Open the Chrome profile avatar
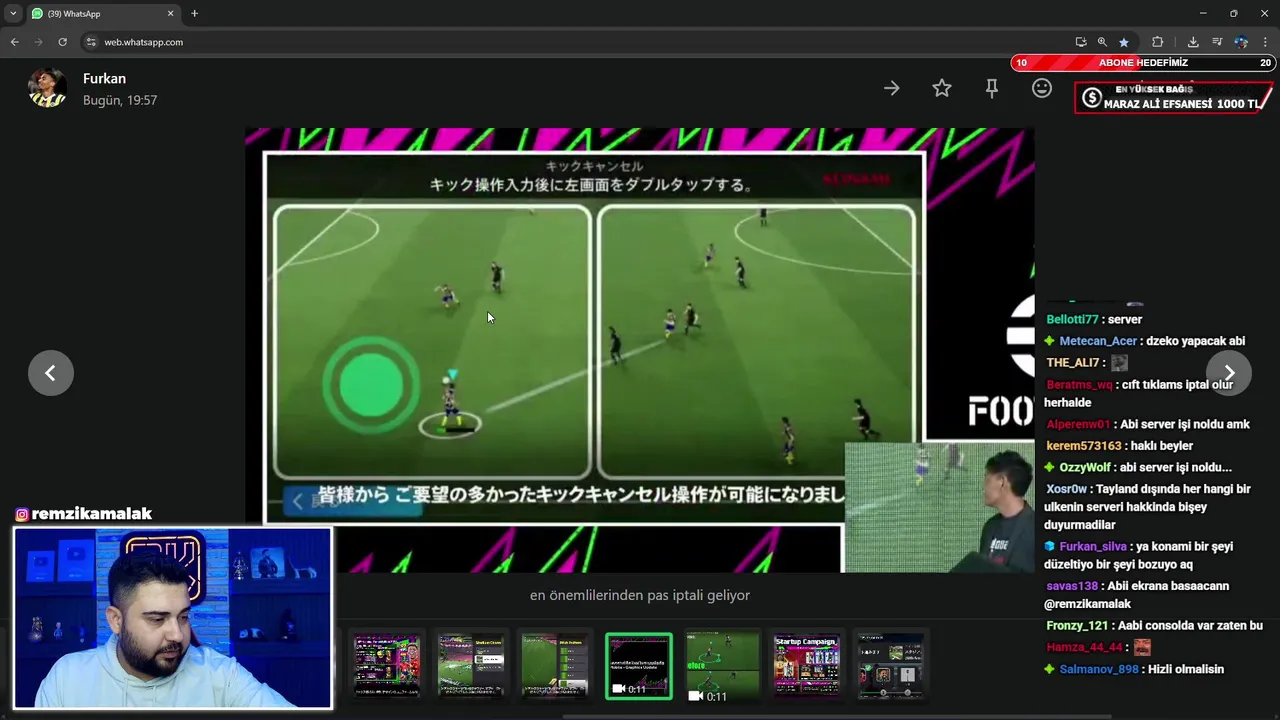This screenshot has width=1280, height=720. (x=1241, y=42)
